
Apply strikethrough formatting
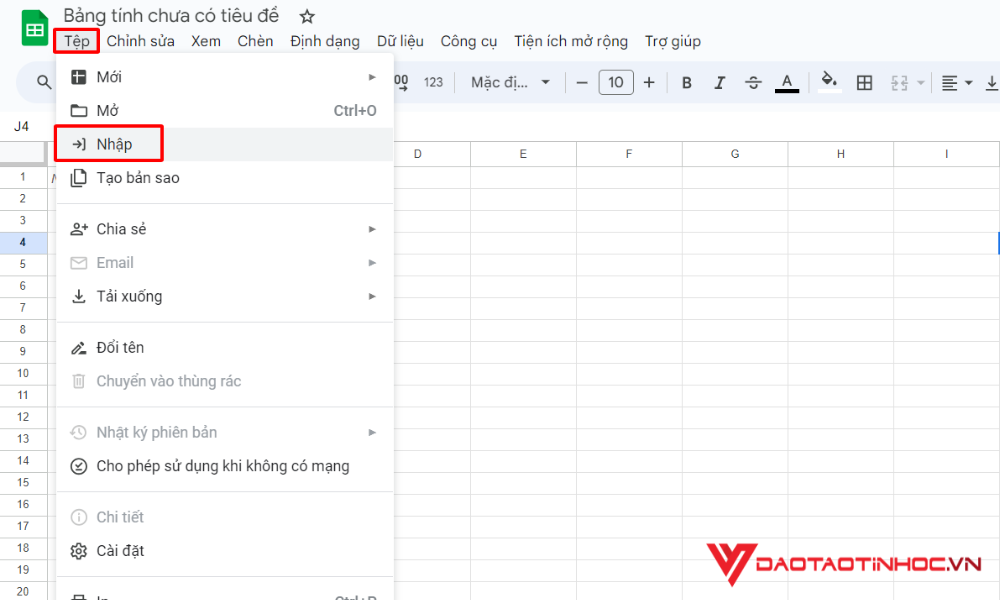753,82
